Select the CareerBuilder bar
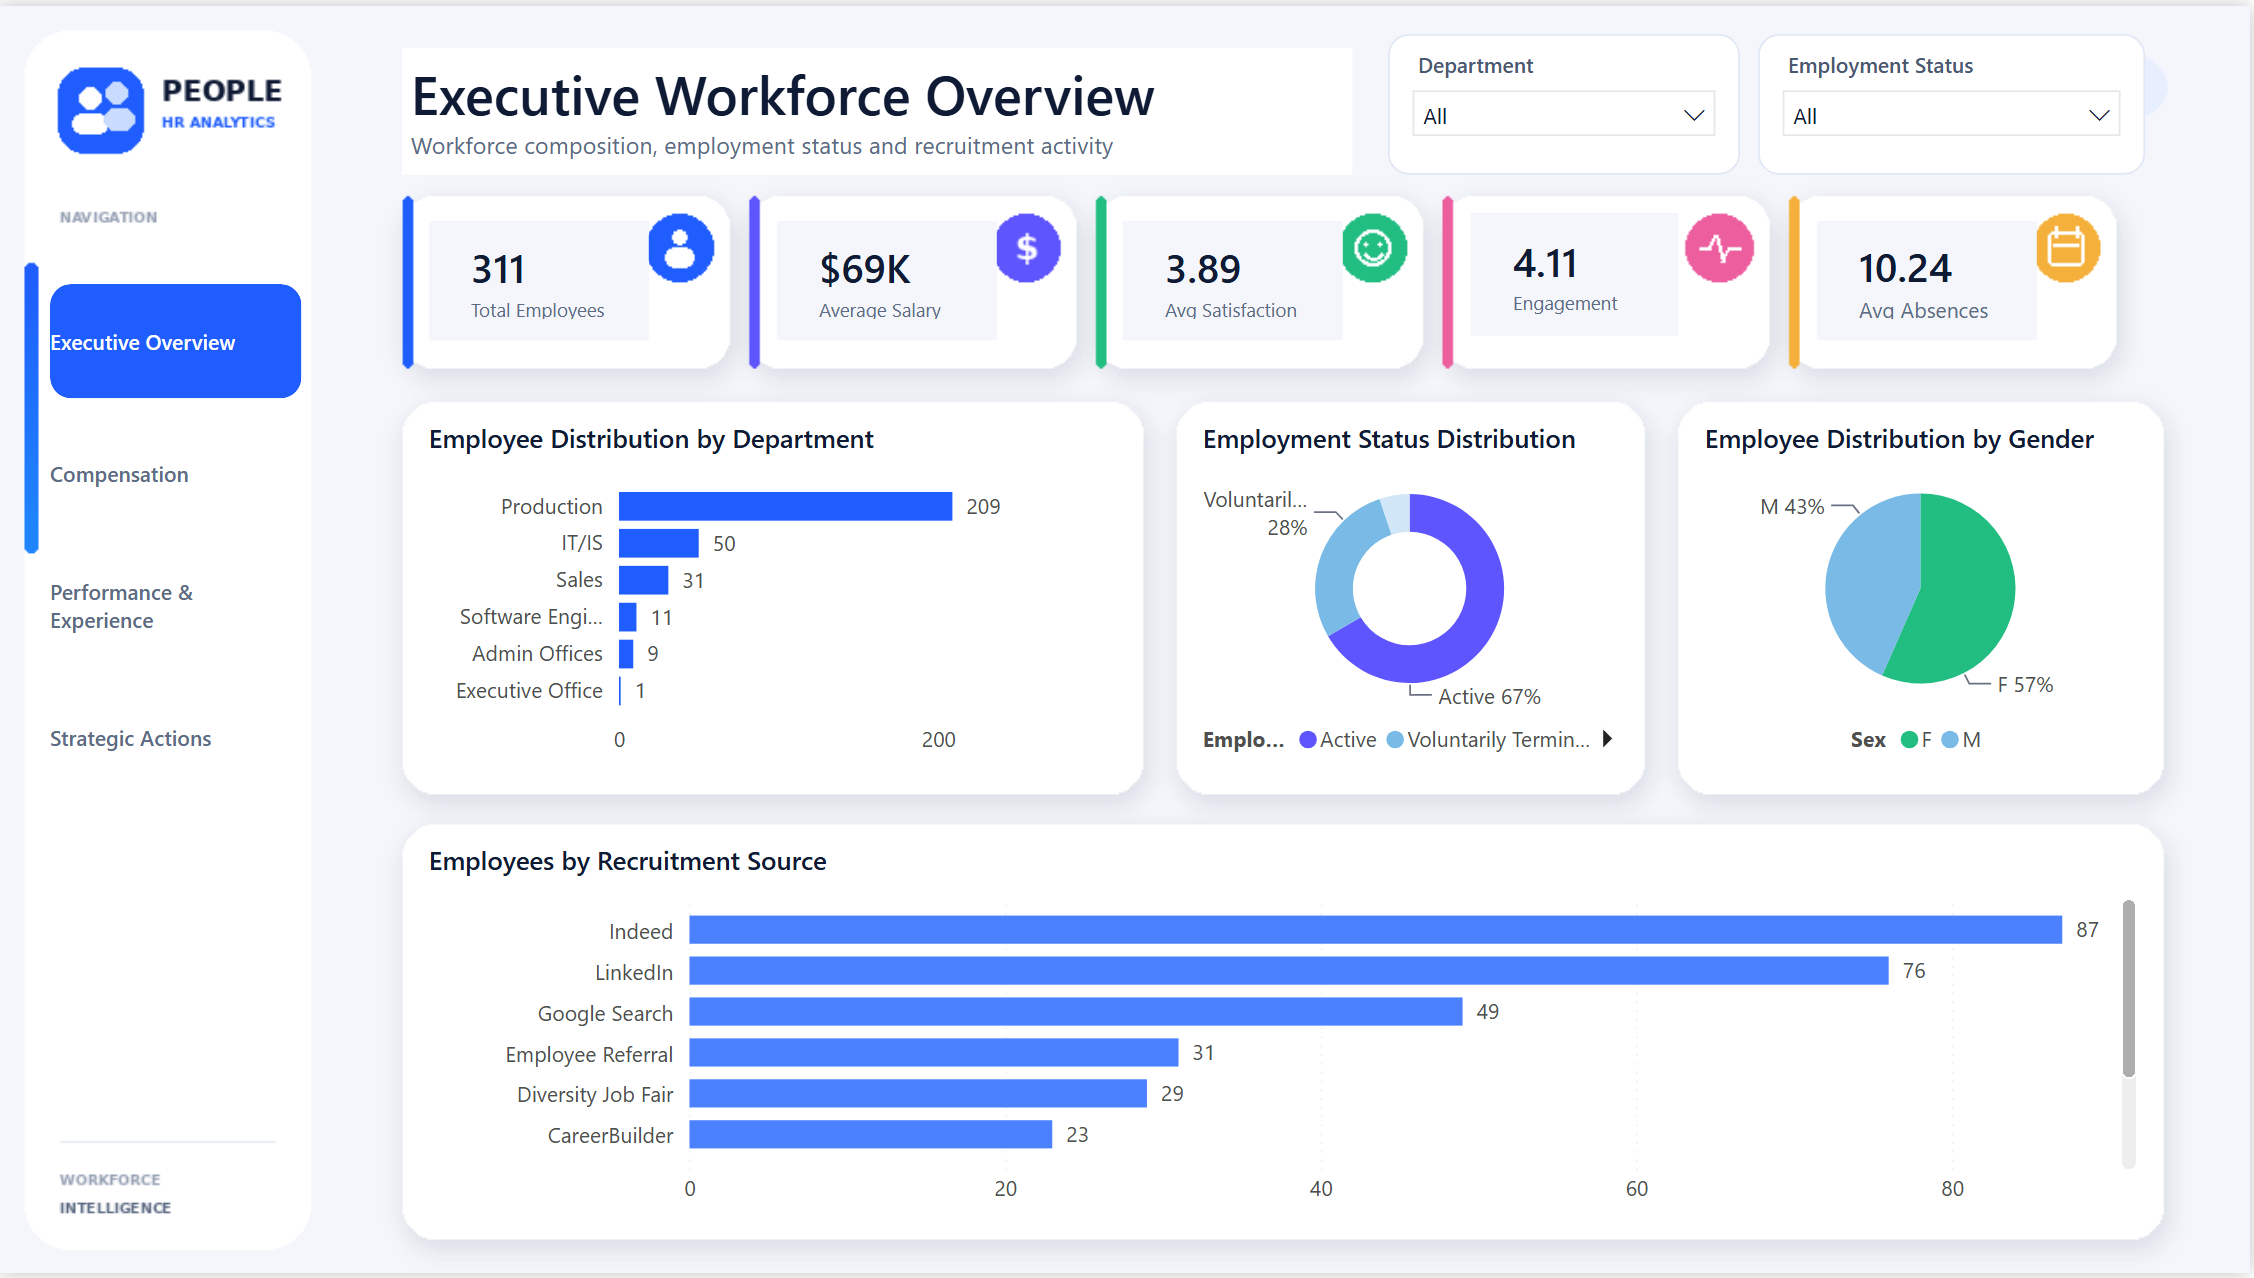 [871, 1135]
